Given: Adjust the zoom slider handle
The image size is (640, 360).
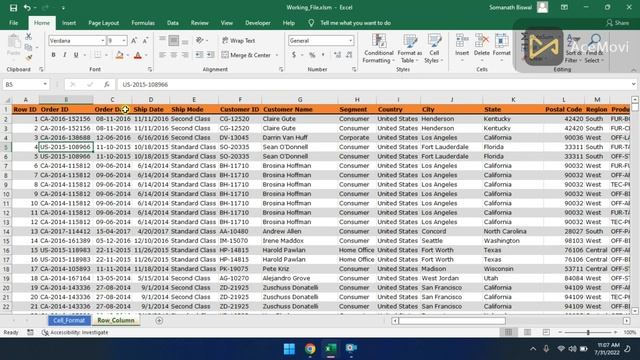Looking at the screenshot, I should pos(588,332).
